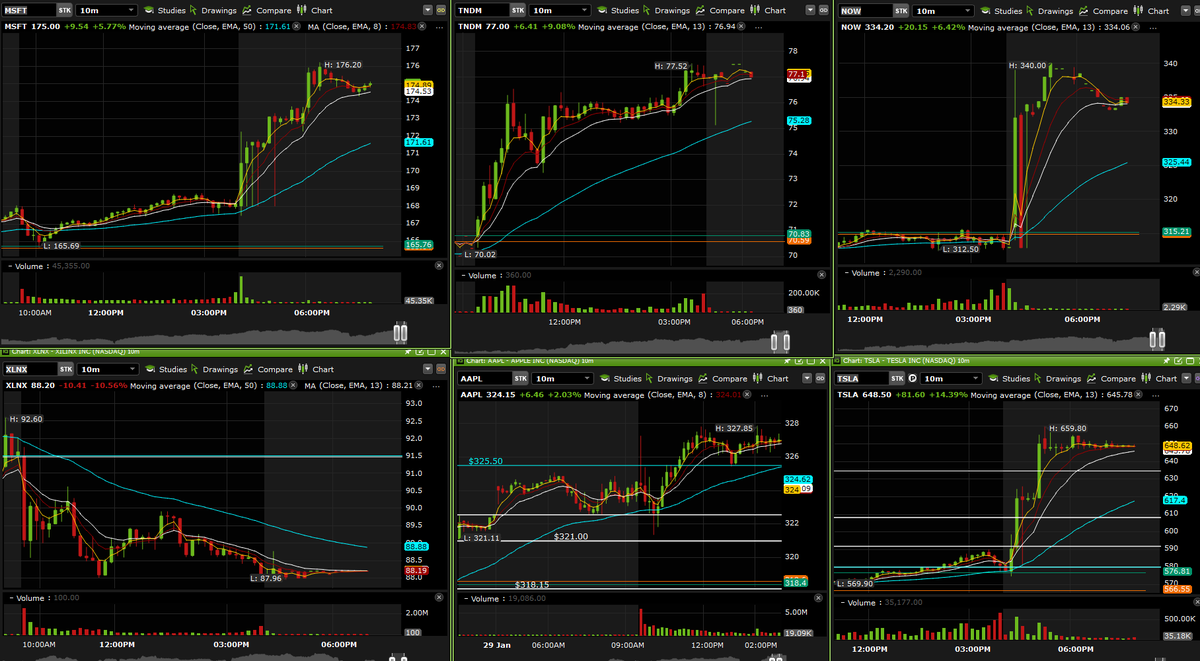Close the Volume pane on MSFT chart
This screenshot has width=1200, height=661.
pyautogui.click(x=439, y=265)
